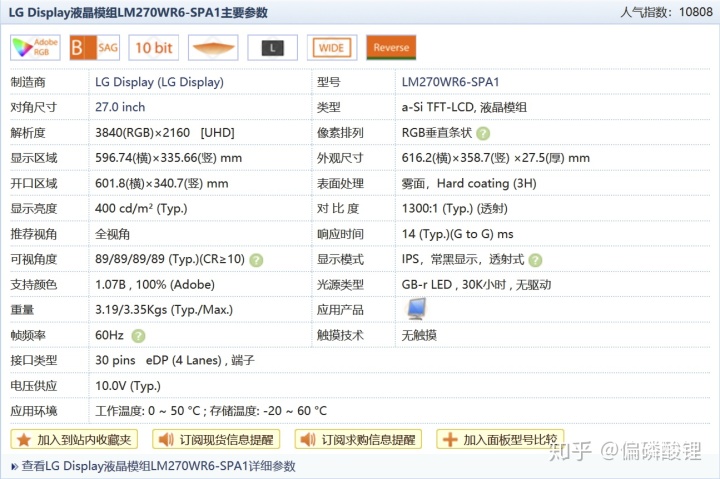720x479 pixels.
Task: Click speaker icon on 订阅现货信息提醒
Action: (166, 440)
